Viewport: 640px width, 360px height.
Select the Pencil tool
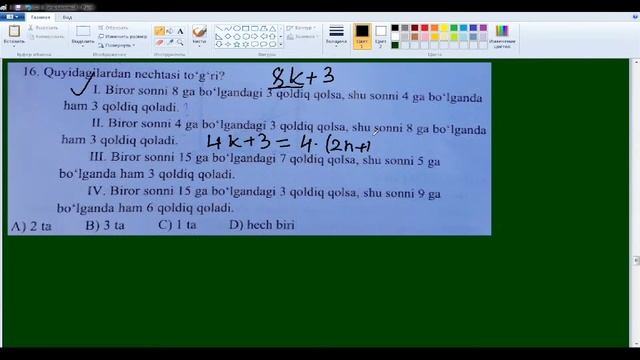coord(159,31)
